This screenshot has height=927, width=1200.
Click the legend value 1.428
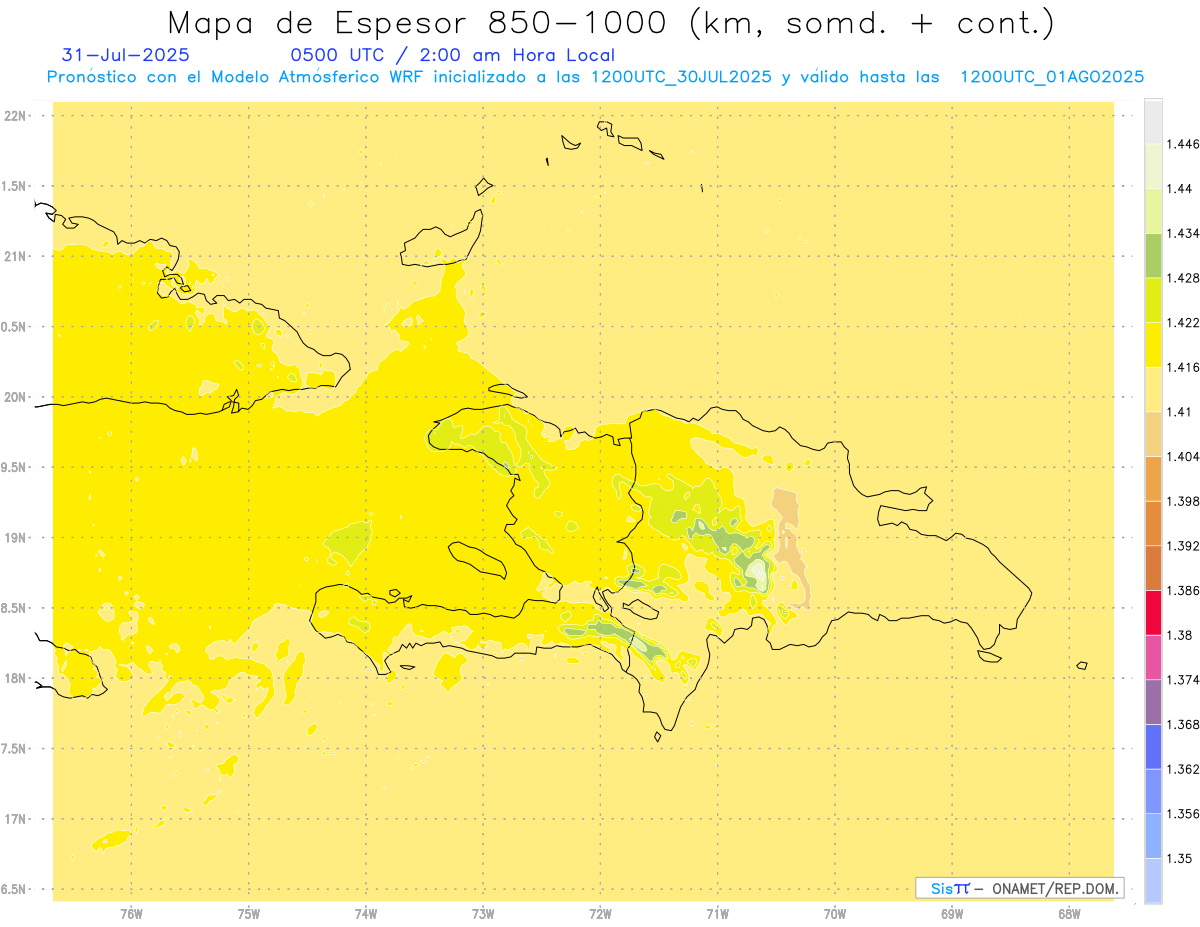(x=1183, y=278)
